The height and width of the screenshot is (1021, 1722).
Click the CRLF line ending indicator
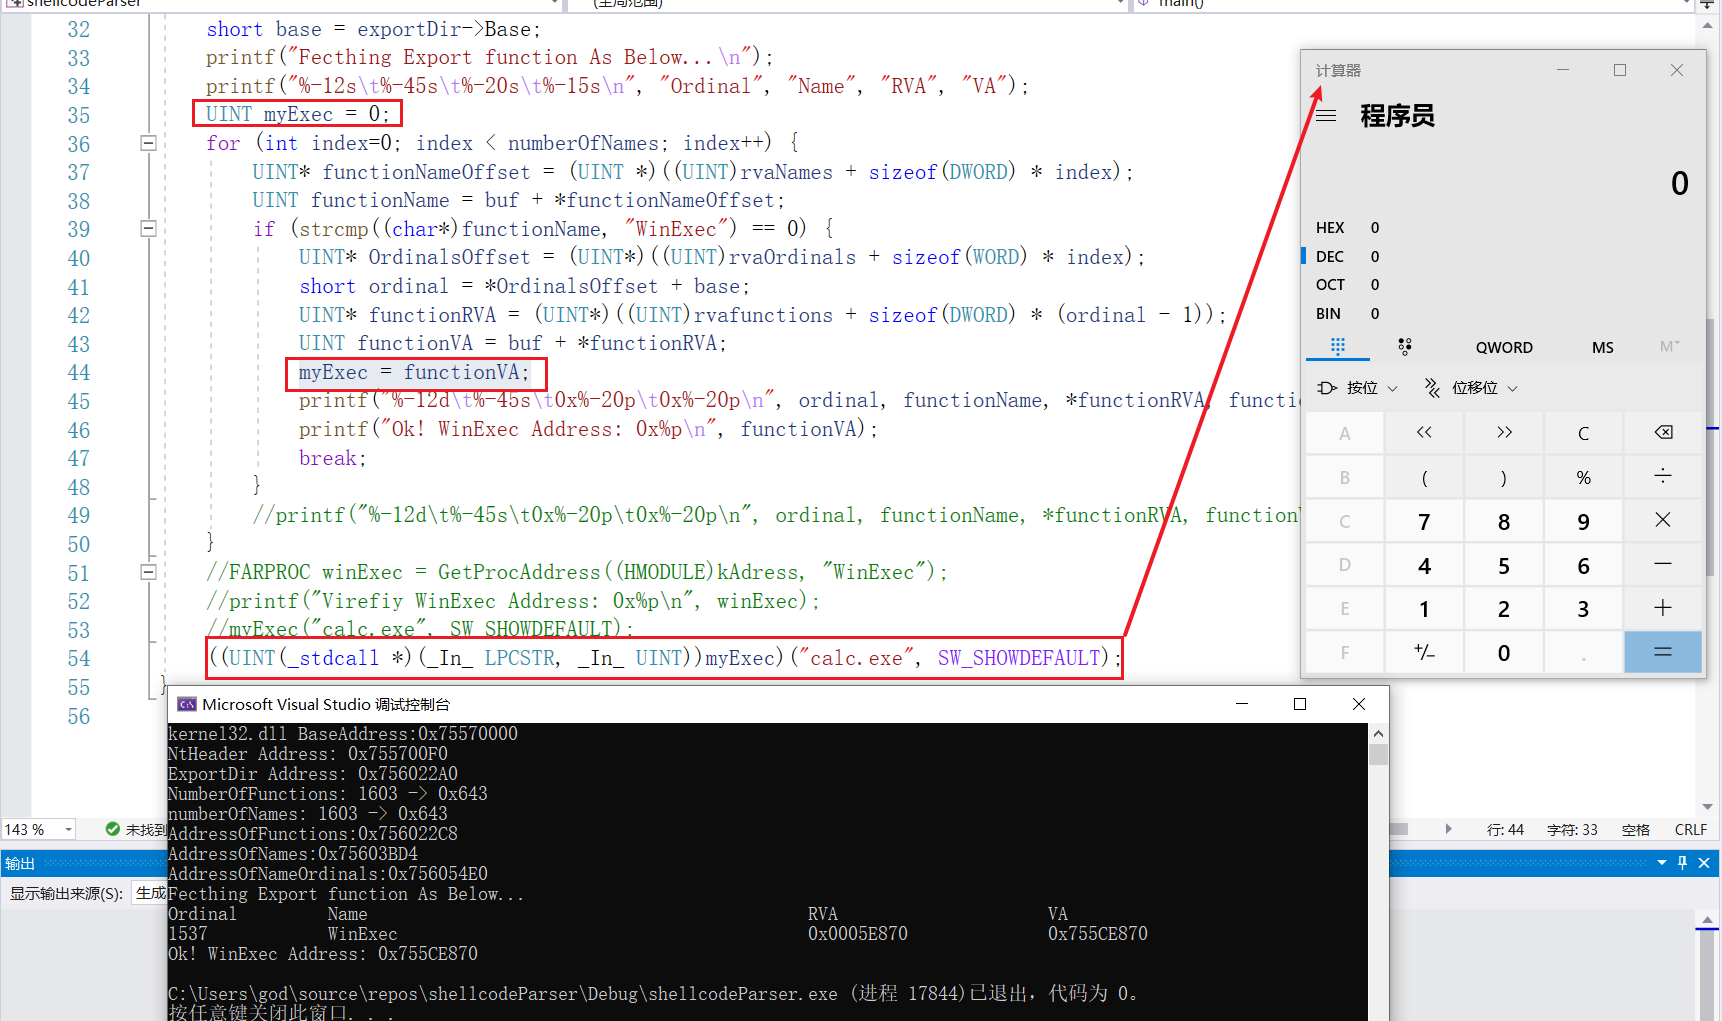(x=1691, y=830)
